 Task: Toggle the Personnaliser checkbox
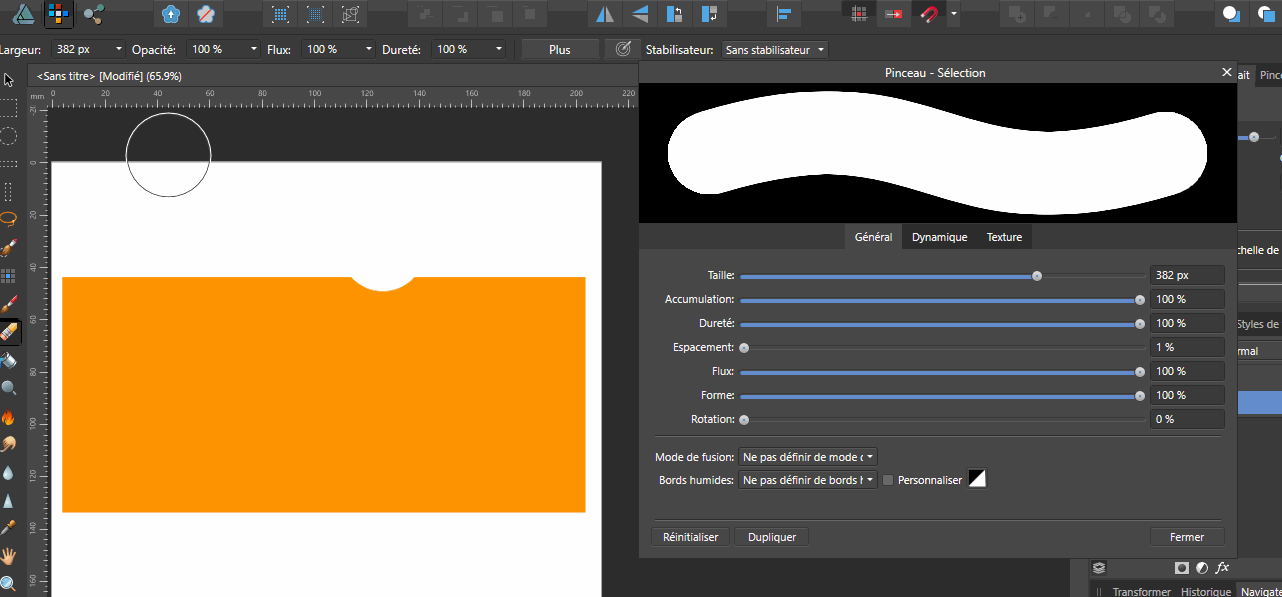(888, 480)
